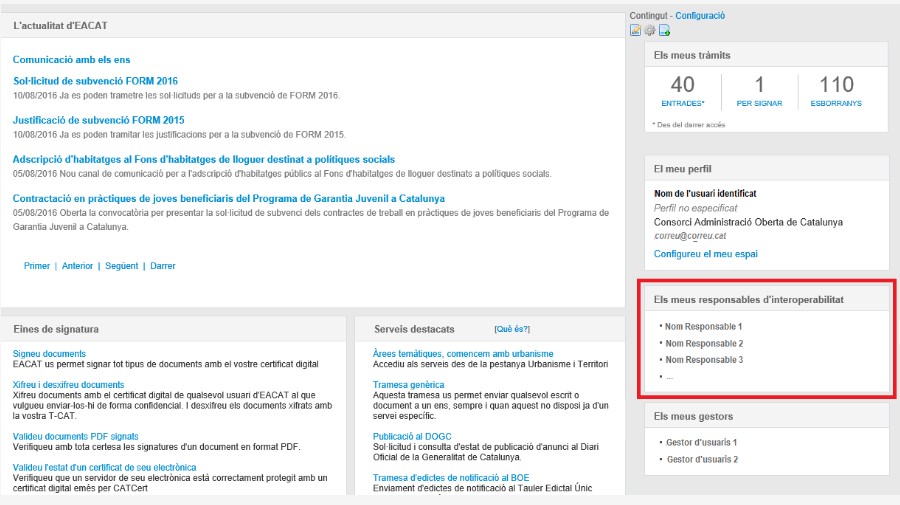900x505 pixels.
Task: Click the gear settings icon
Action: [x=649, y=30]
